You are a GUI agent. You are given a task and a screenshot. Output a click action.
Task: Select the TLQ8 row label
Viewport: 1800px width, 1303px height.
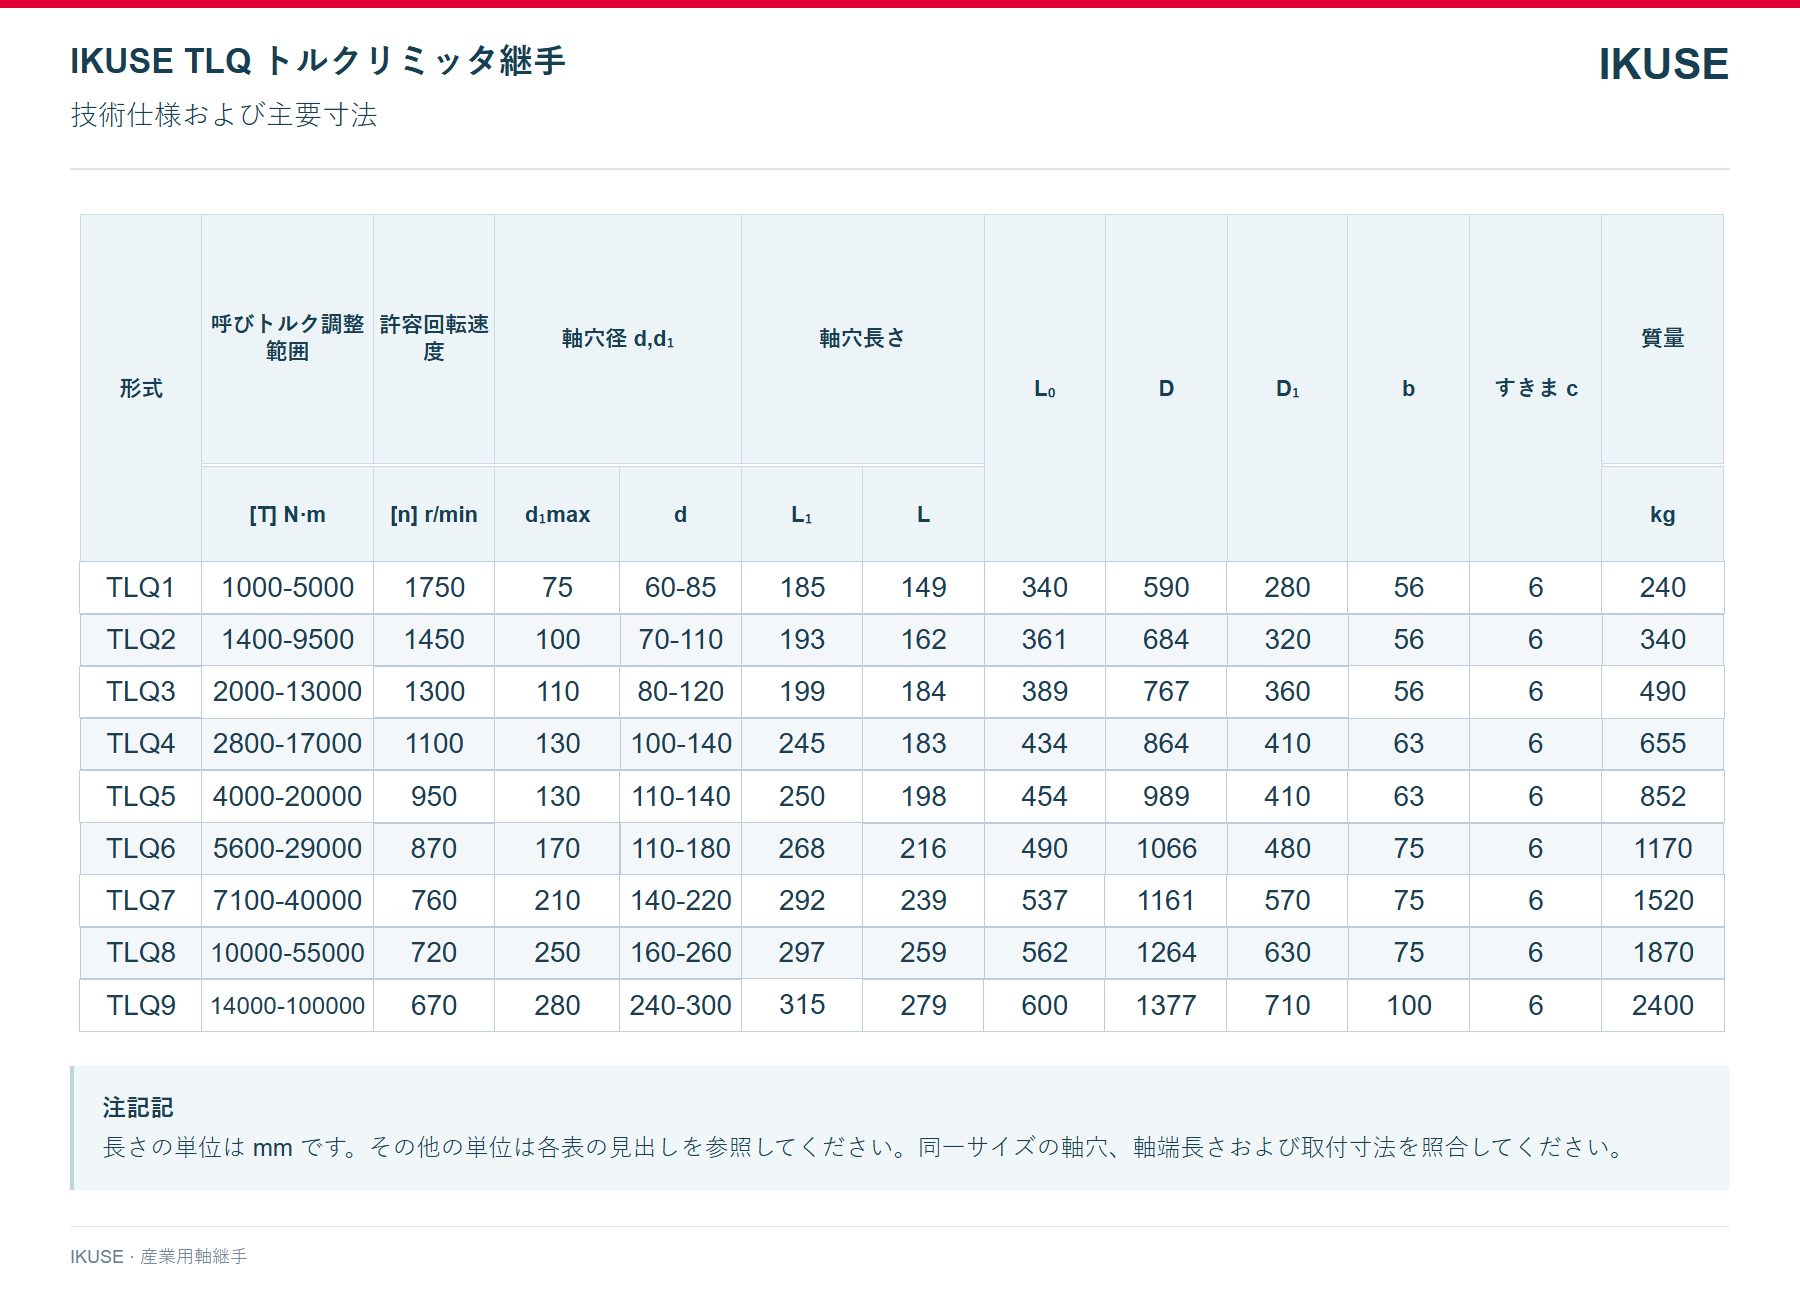[x=141, y=952]
